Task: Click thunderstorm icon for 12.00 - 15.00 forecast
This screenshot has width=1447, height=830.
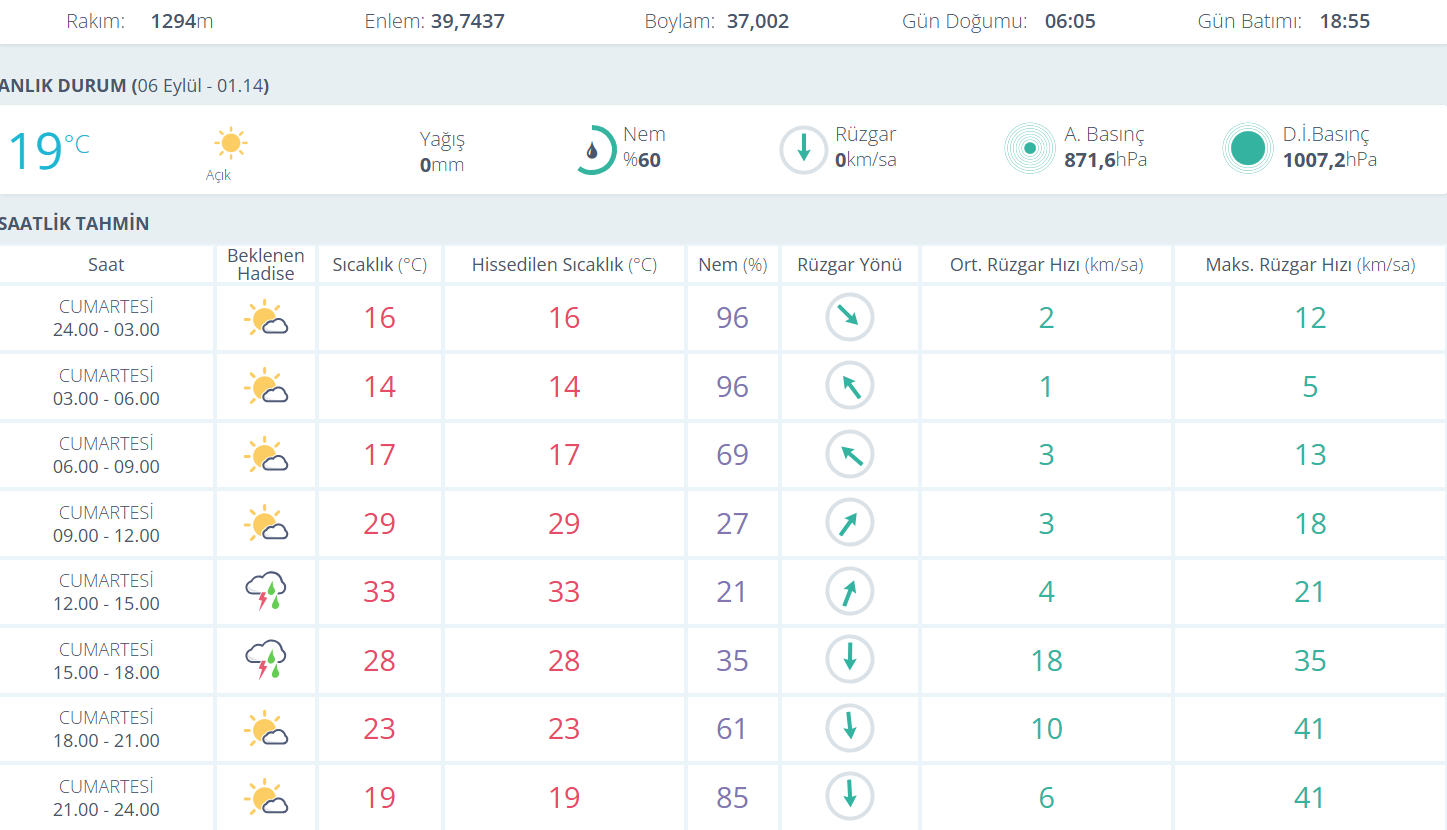Action: click(266, 591)
